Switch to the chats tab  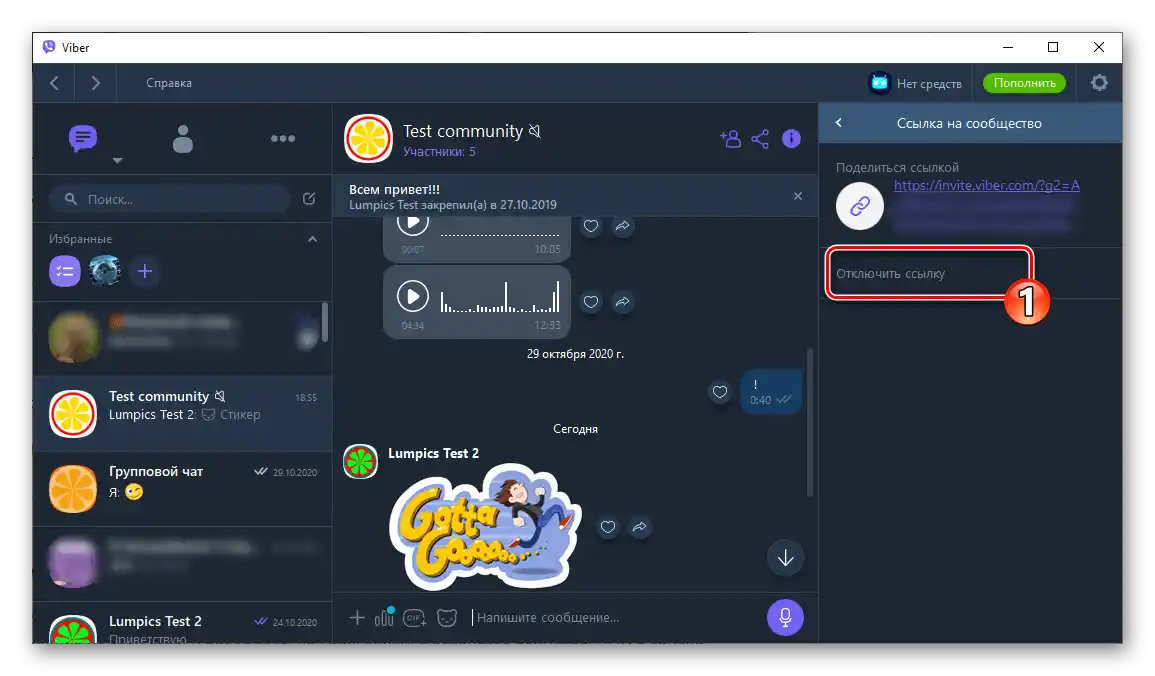[82, 138]
